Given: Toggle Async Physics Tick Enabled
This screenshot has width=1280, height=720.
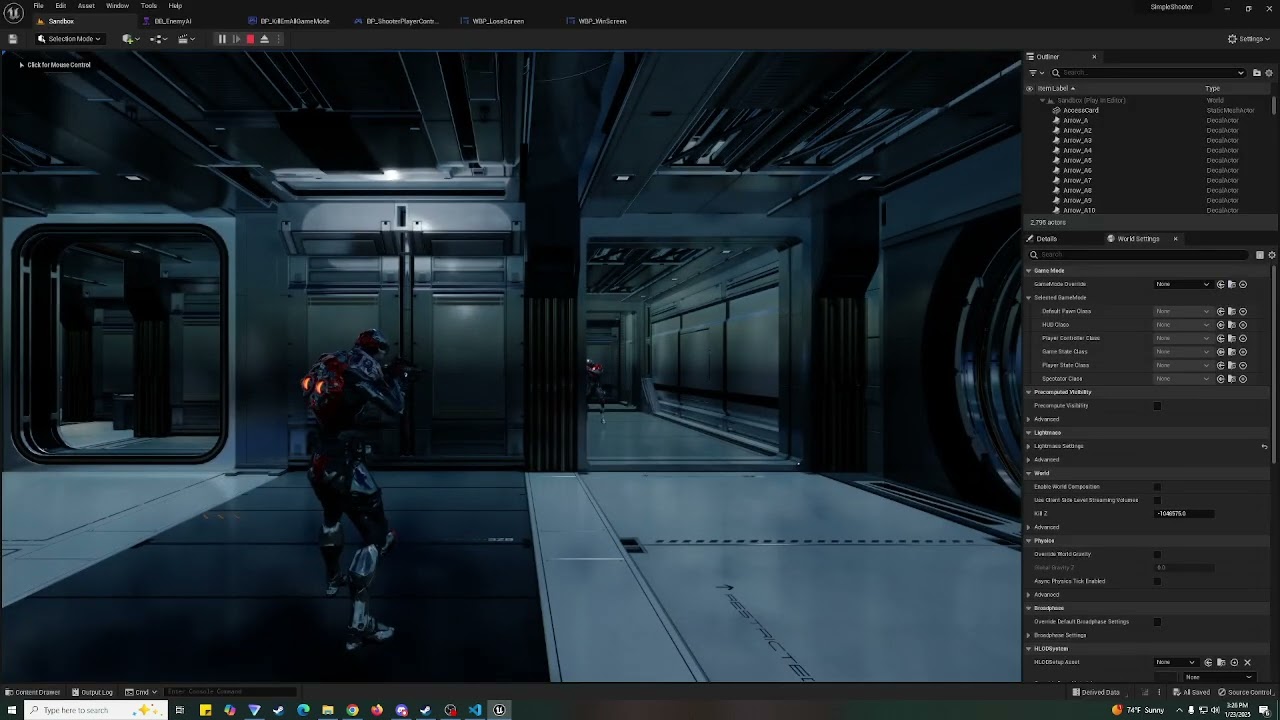Looking at the screenshot, I should [x=1157, y=581].
